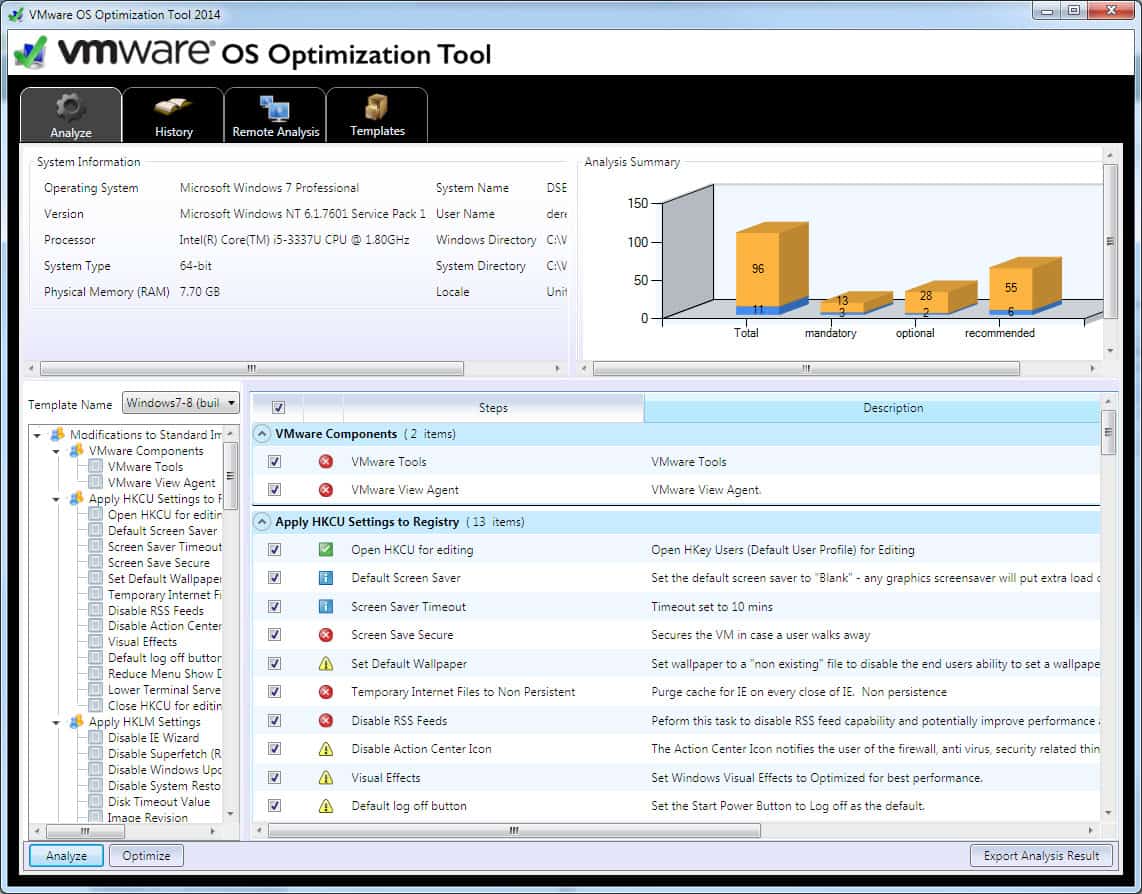
Task: Uncheck Disable RSS Feeds step checkbox
Action: pyautogui.click(x=275, y=720)
